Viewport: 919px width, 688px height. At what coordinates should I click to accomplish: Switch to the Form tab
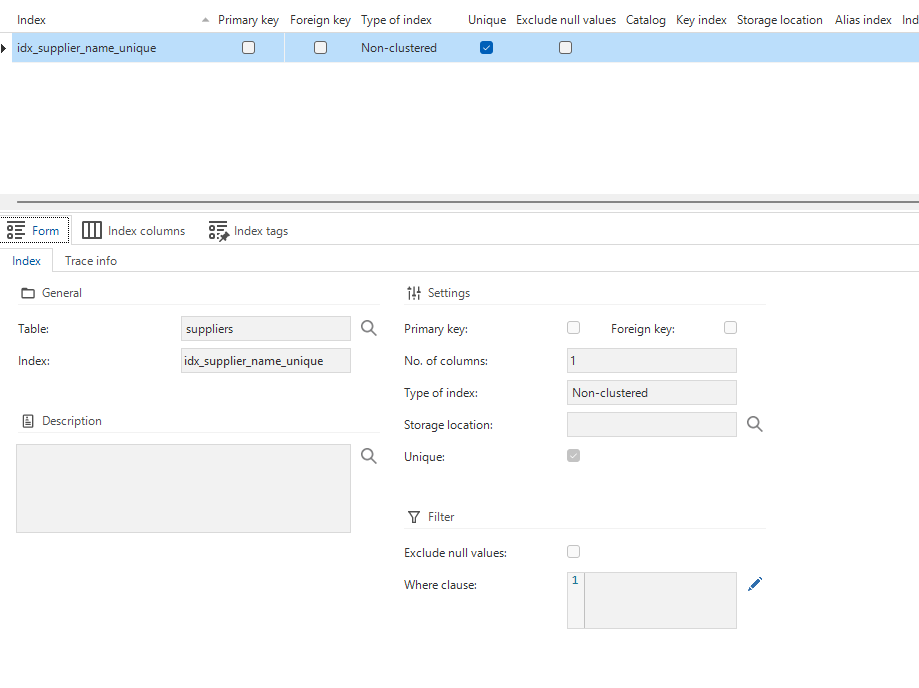tap(35, 230)
